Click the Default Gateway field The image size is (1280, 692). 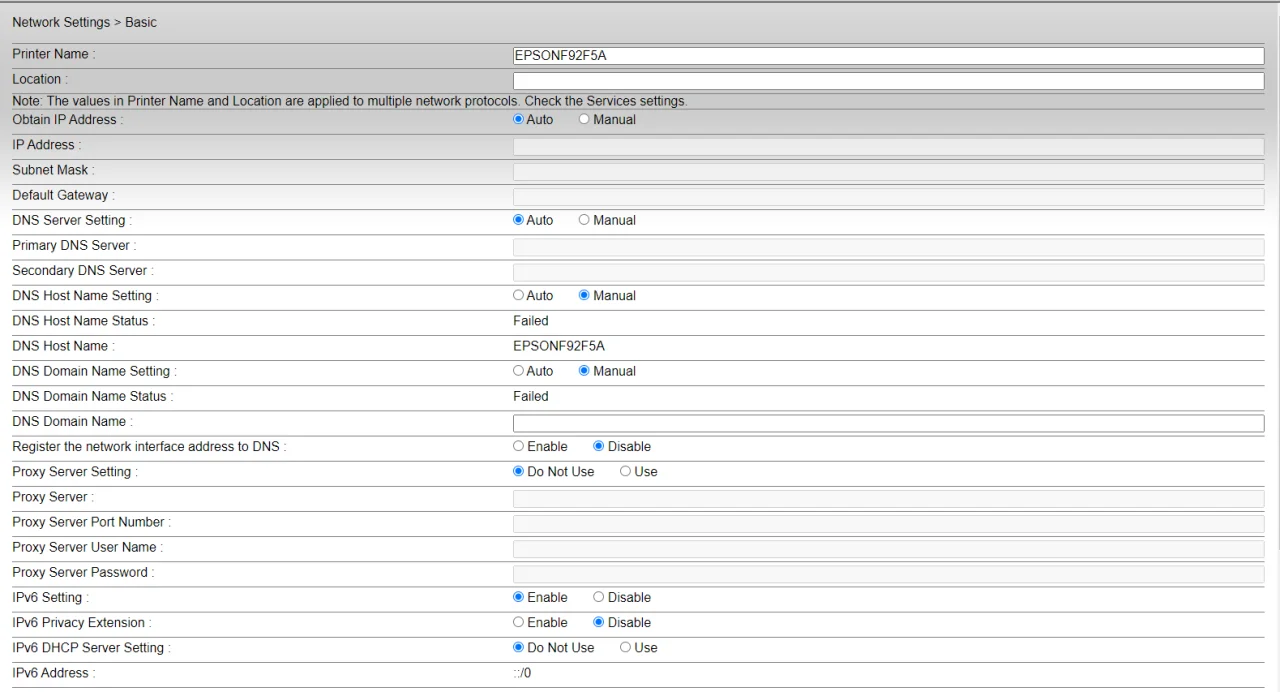click(888, 197)
